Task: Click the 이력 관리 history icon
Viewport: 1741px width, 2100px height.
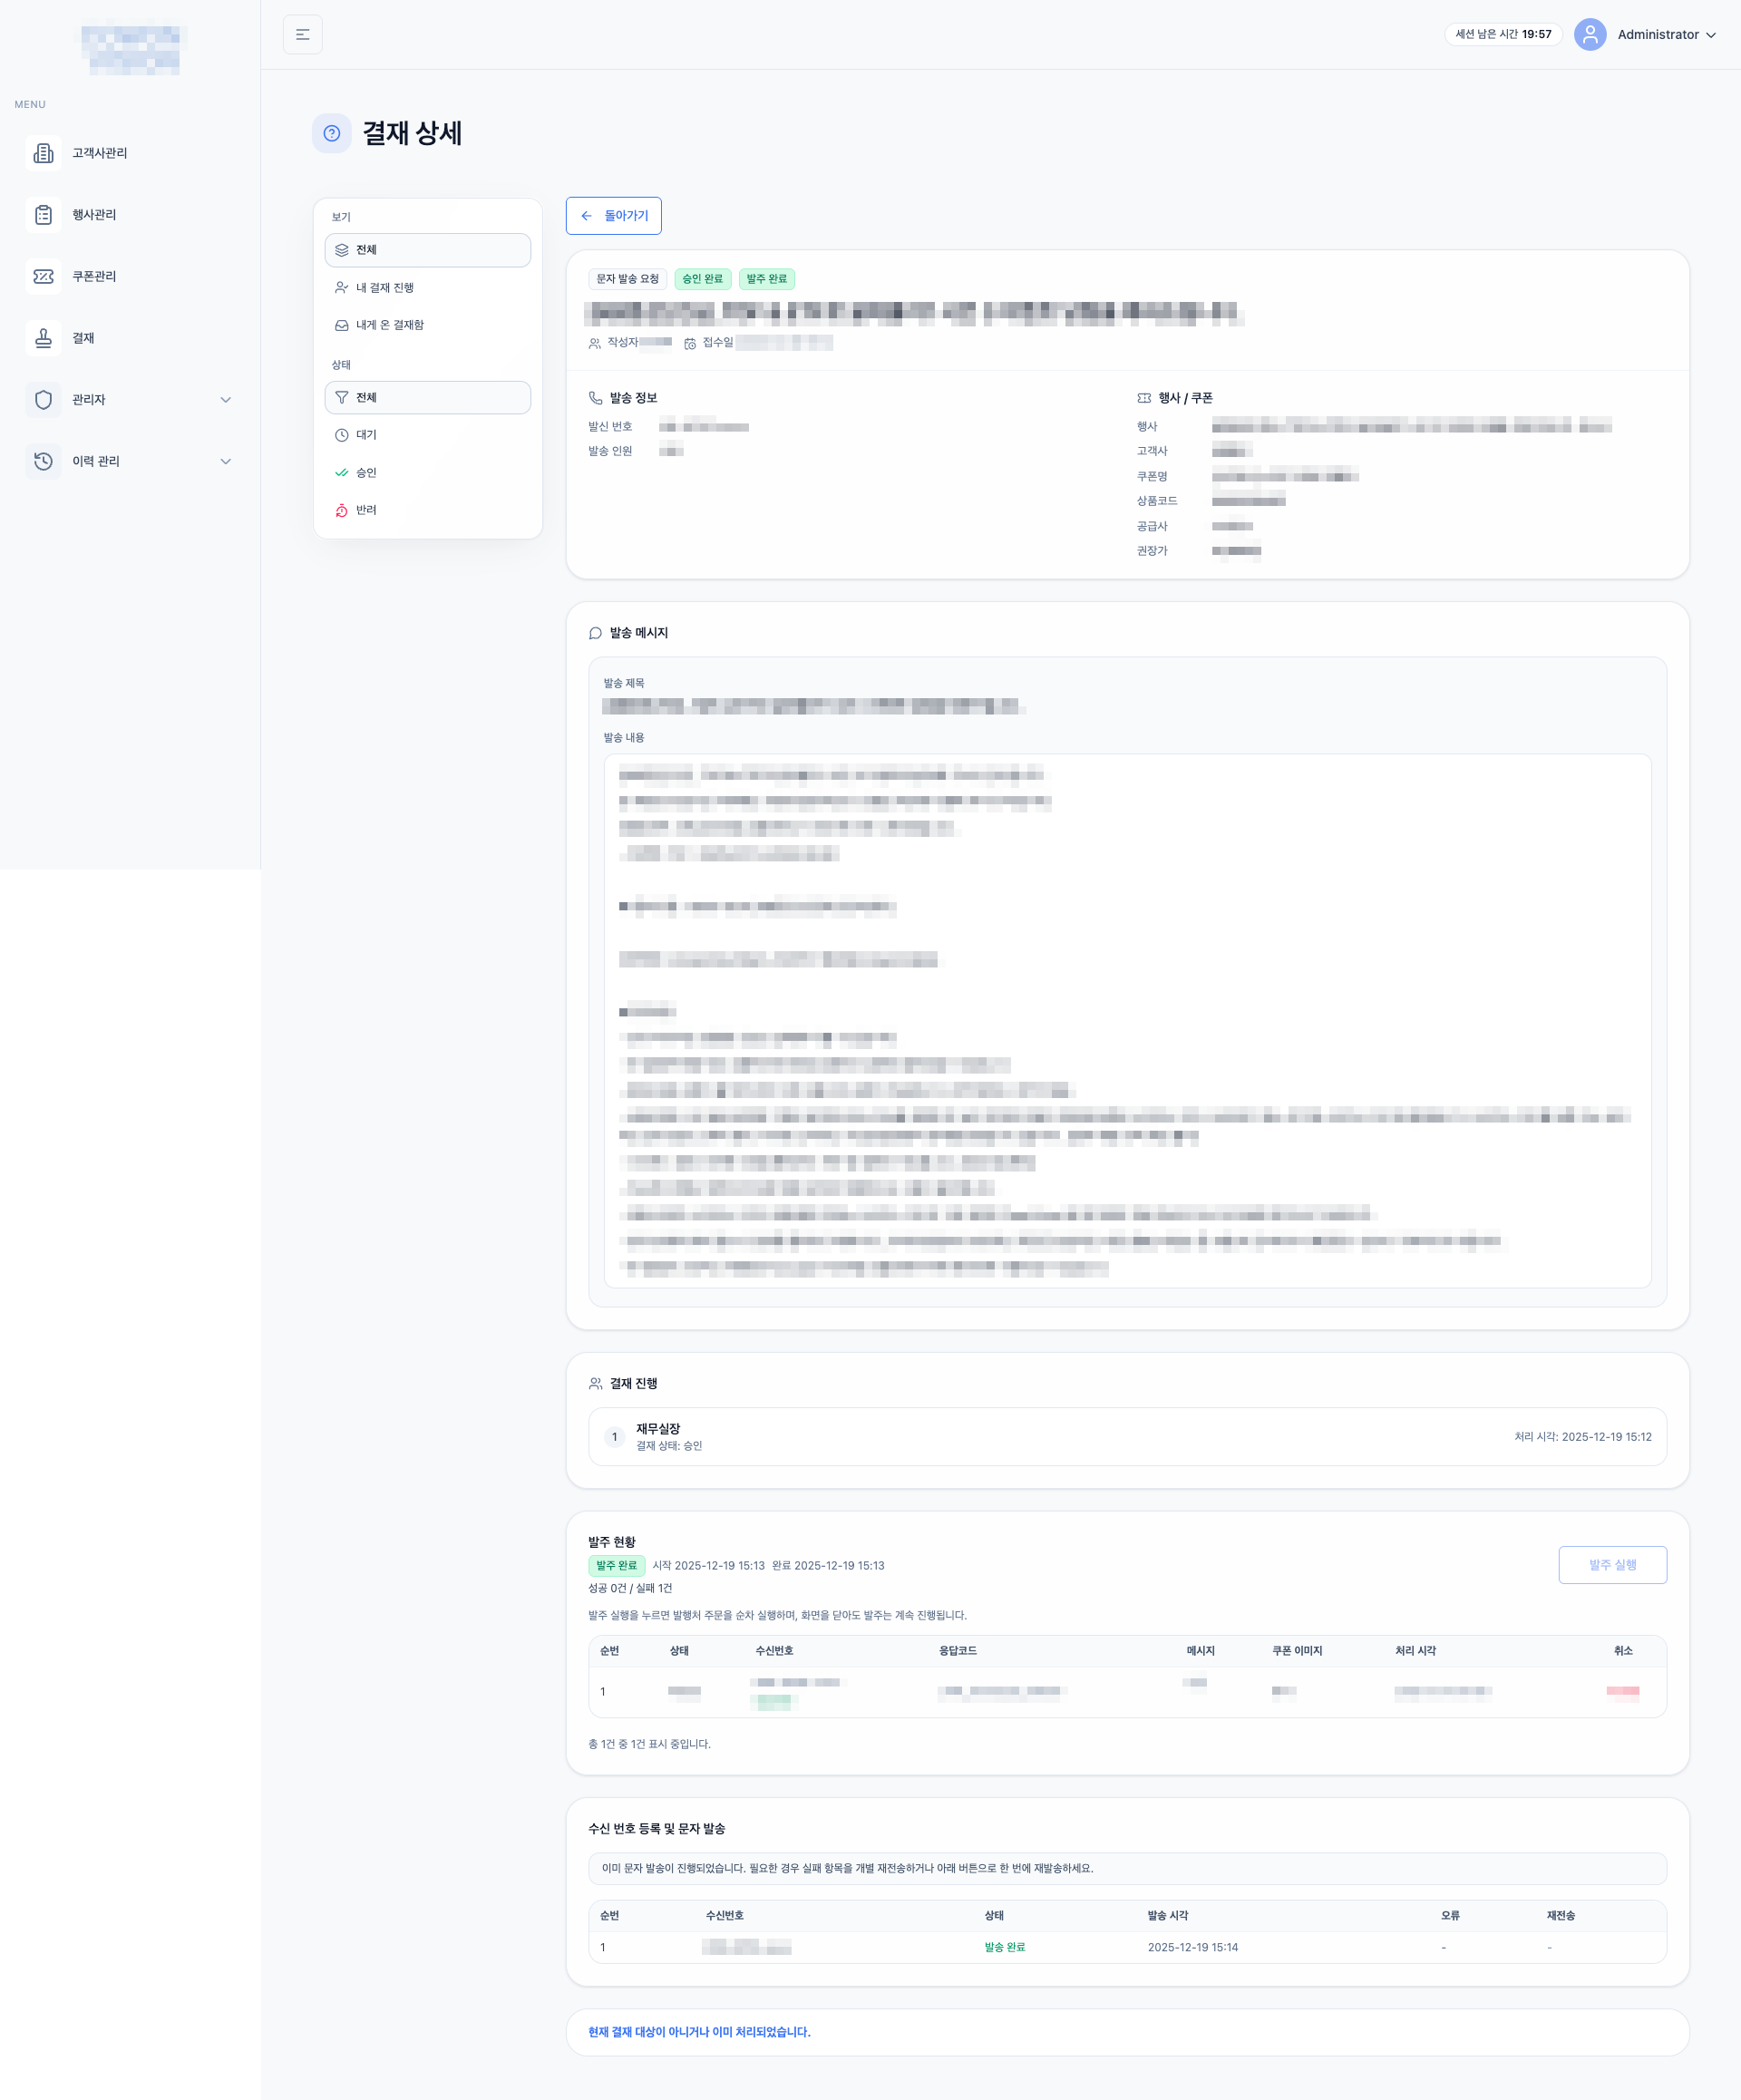Action: [43, 461]
